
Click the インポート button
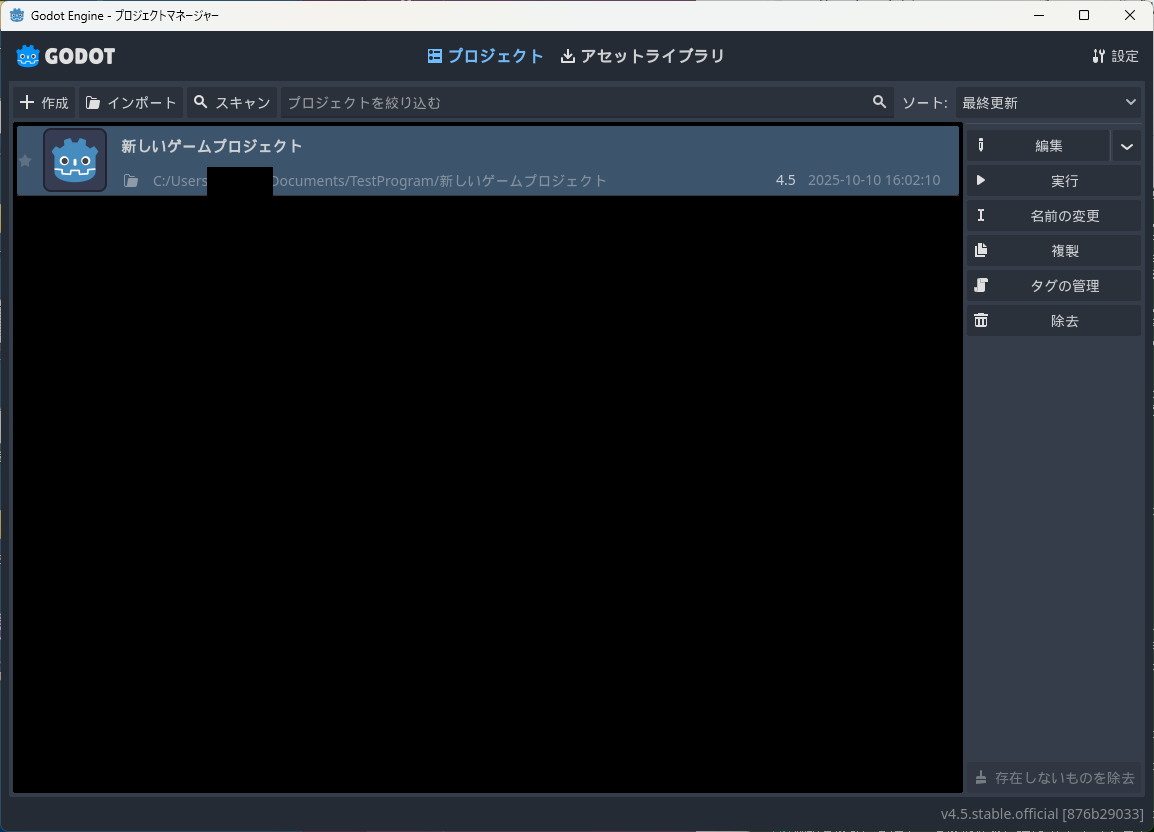131,102
